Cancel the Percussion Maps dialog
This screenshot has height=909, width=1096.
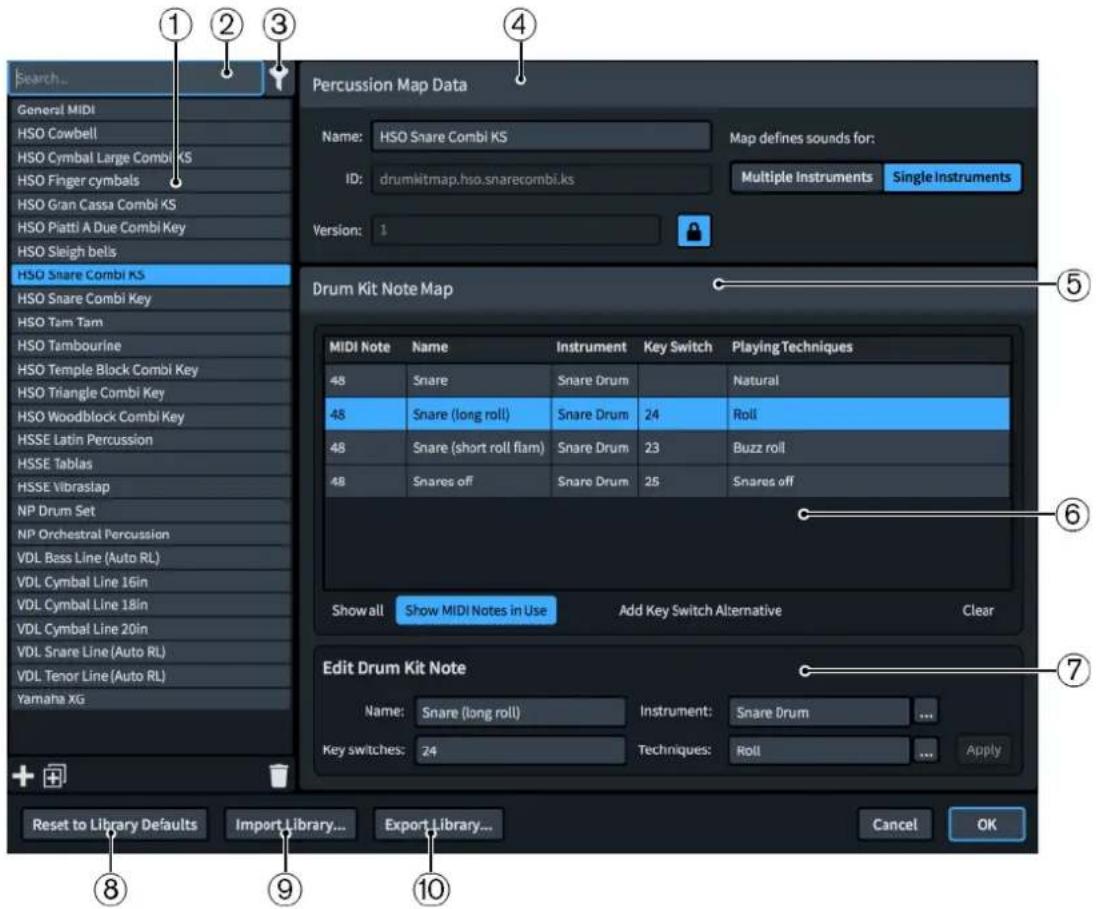click(x=895, y=824)
